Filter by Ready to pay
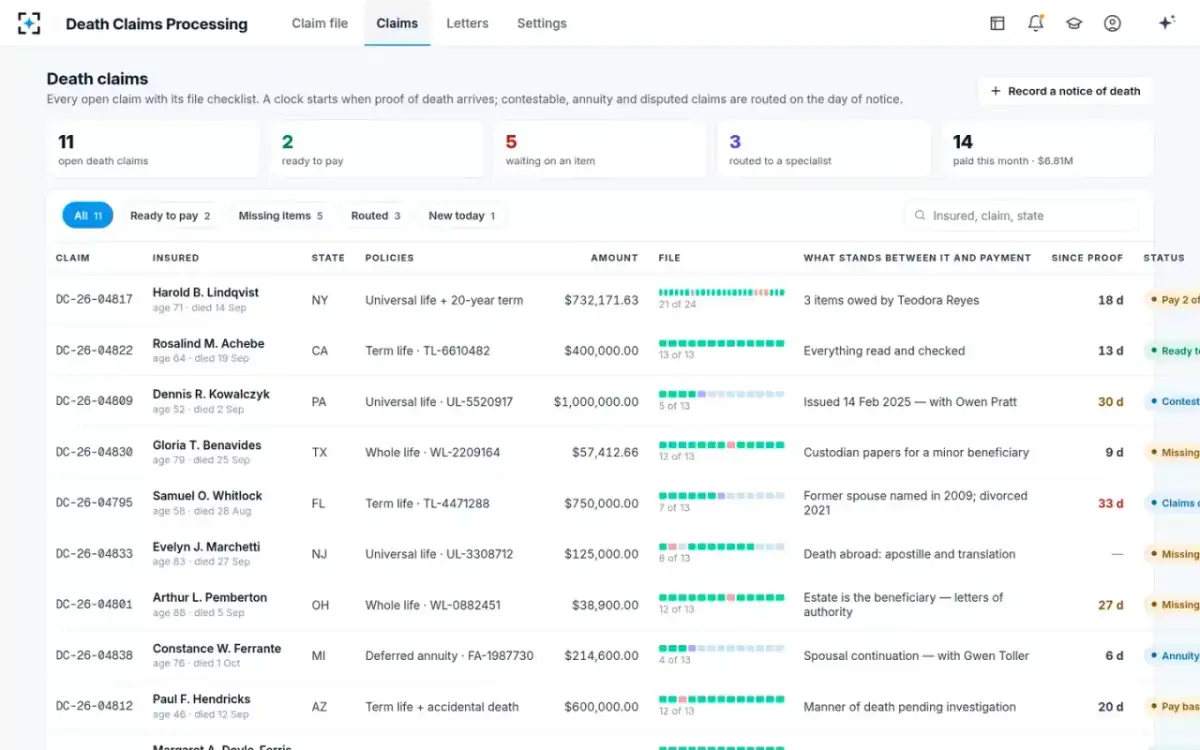Screen dimensions: 1200x750 pos(170,215)
